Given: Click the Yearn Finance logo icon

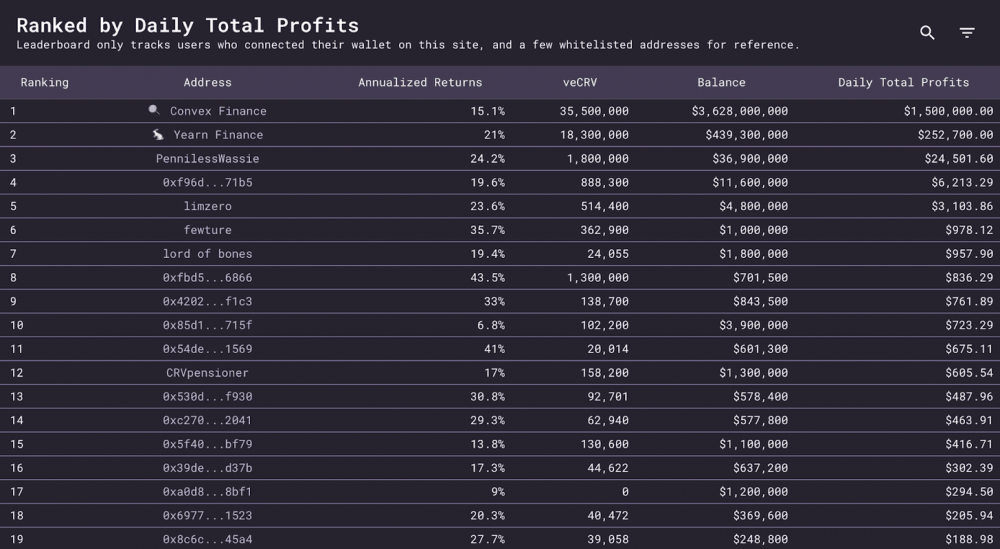Looking at the screenshot, I should tap(158, 134).
